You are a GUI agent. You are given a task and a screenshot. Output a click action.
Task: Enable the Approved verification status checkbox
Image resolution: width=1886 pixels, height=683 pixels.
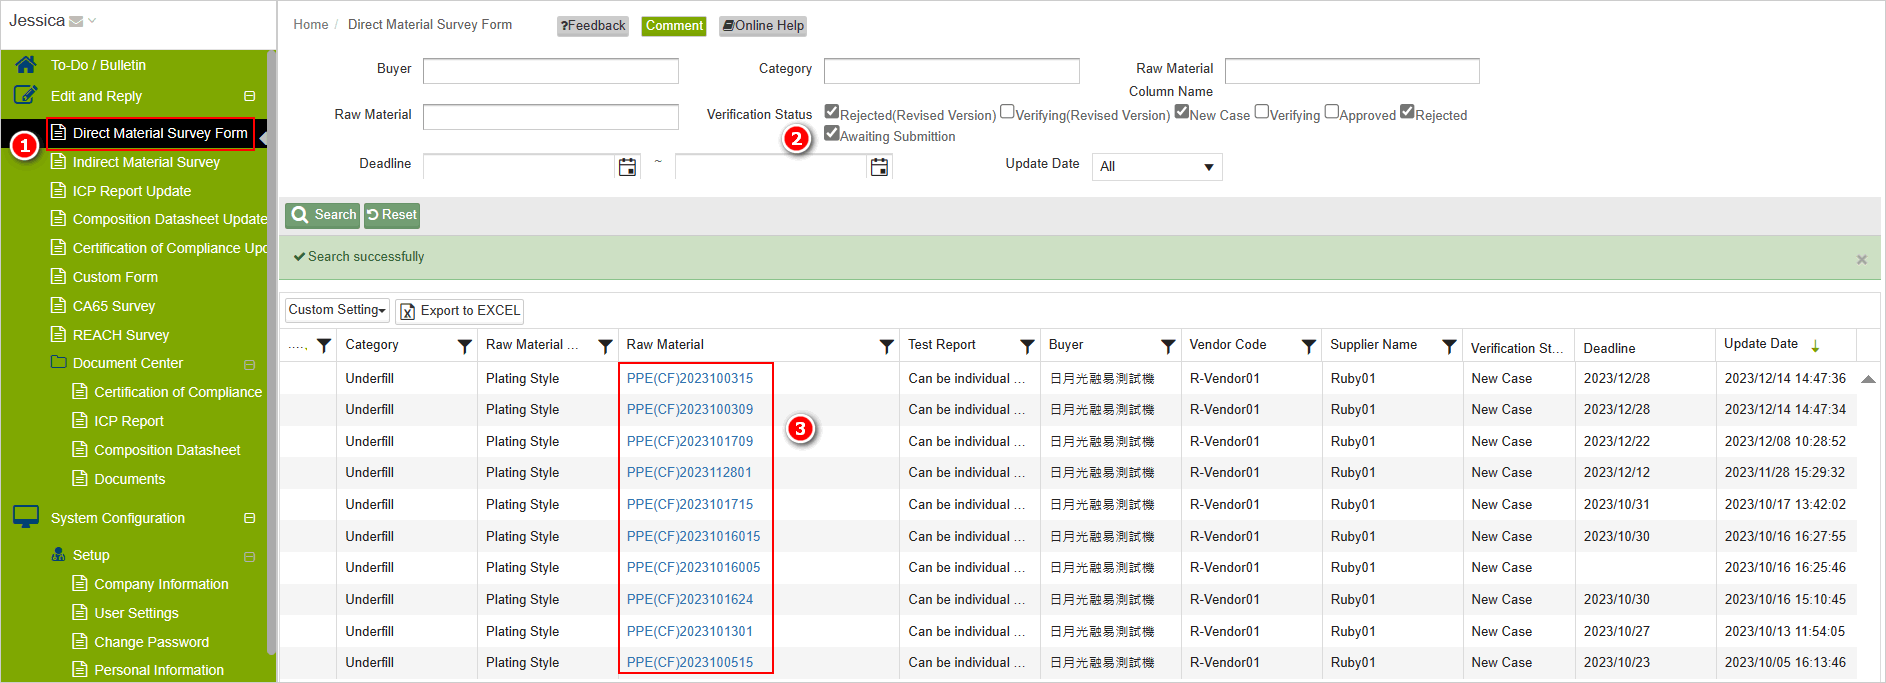1331,112
